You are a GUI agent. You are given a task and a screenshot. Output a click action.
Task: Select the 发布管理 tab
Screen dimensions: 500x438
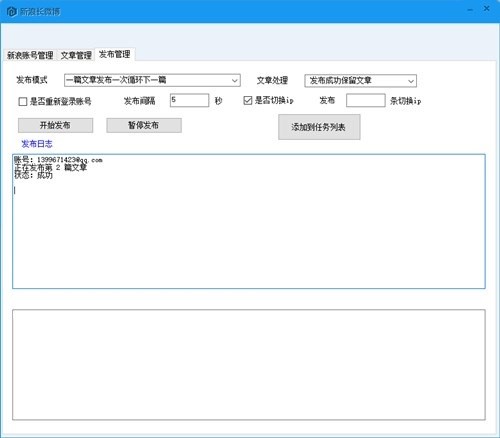(x=114, y=54)
